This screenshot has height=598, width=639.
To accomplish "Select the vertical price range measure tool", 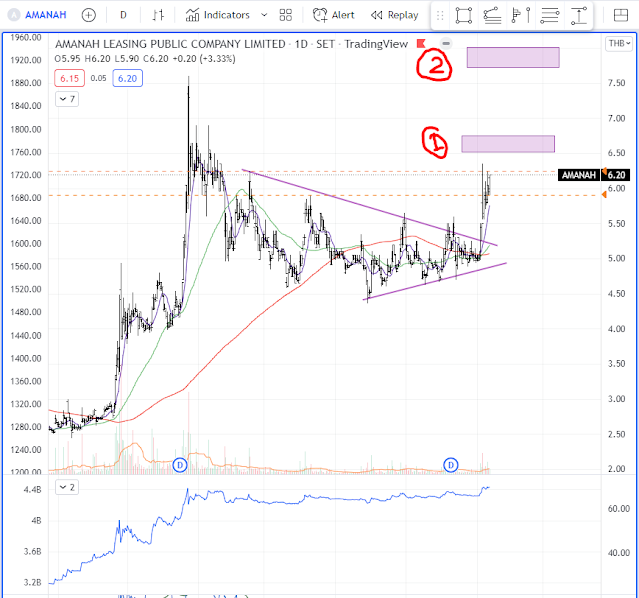I will pyautogui.click(x=579, y=15).
